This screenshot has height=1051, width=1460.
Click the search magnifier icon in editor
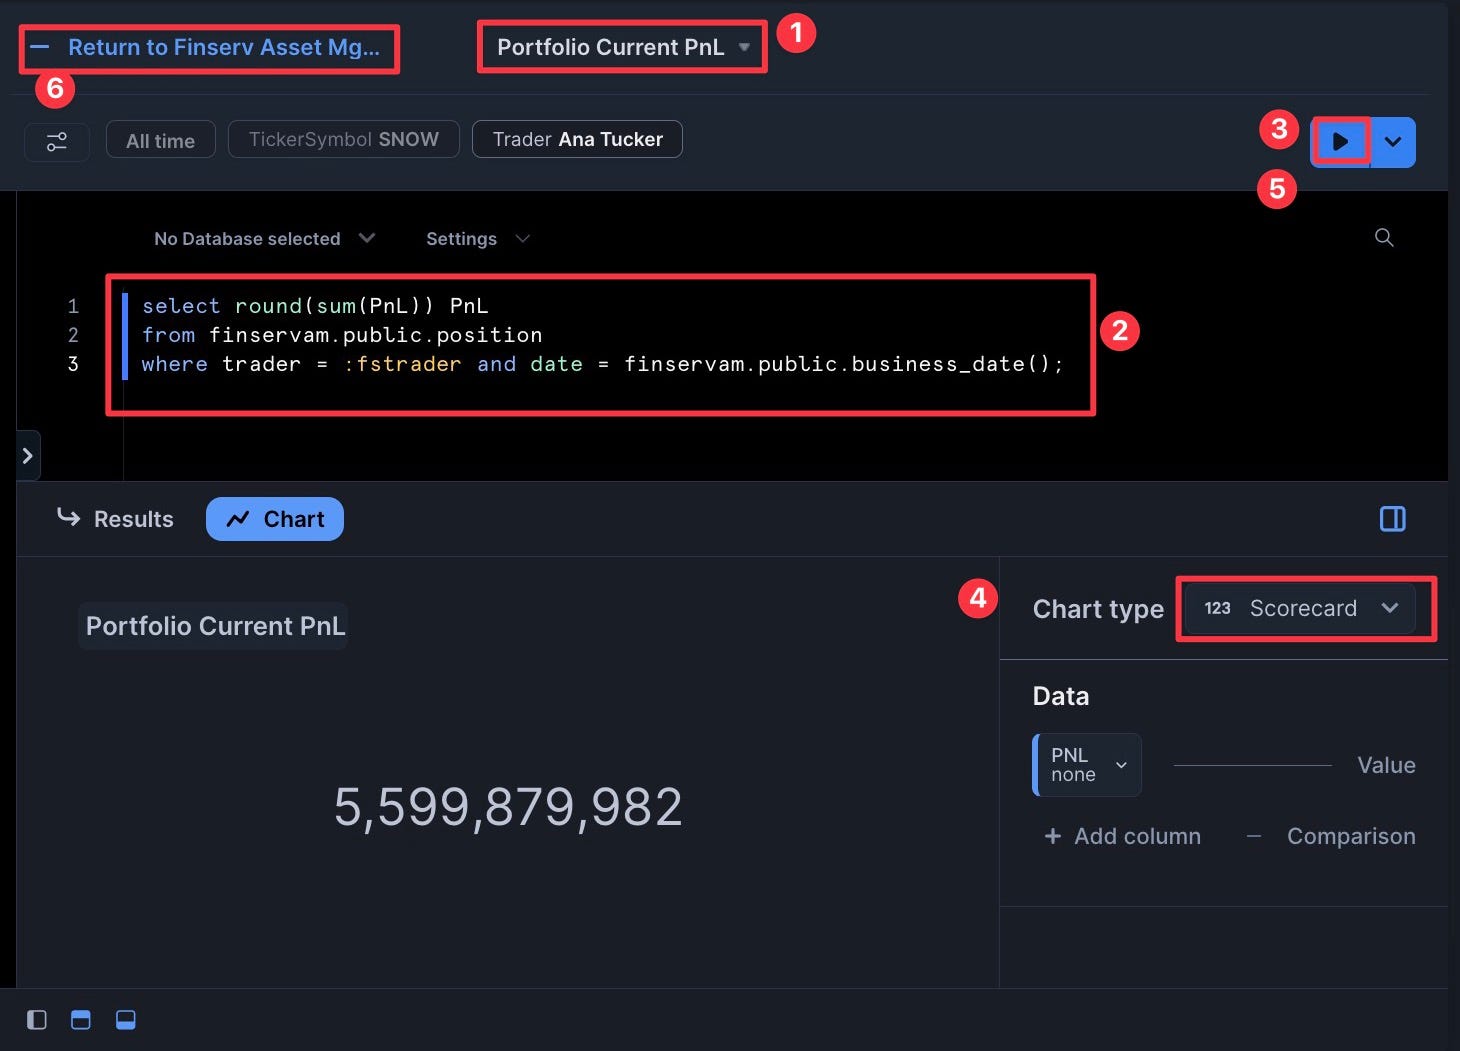pos(1384,238)
